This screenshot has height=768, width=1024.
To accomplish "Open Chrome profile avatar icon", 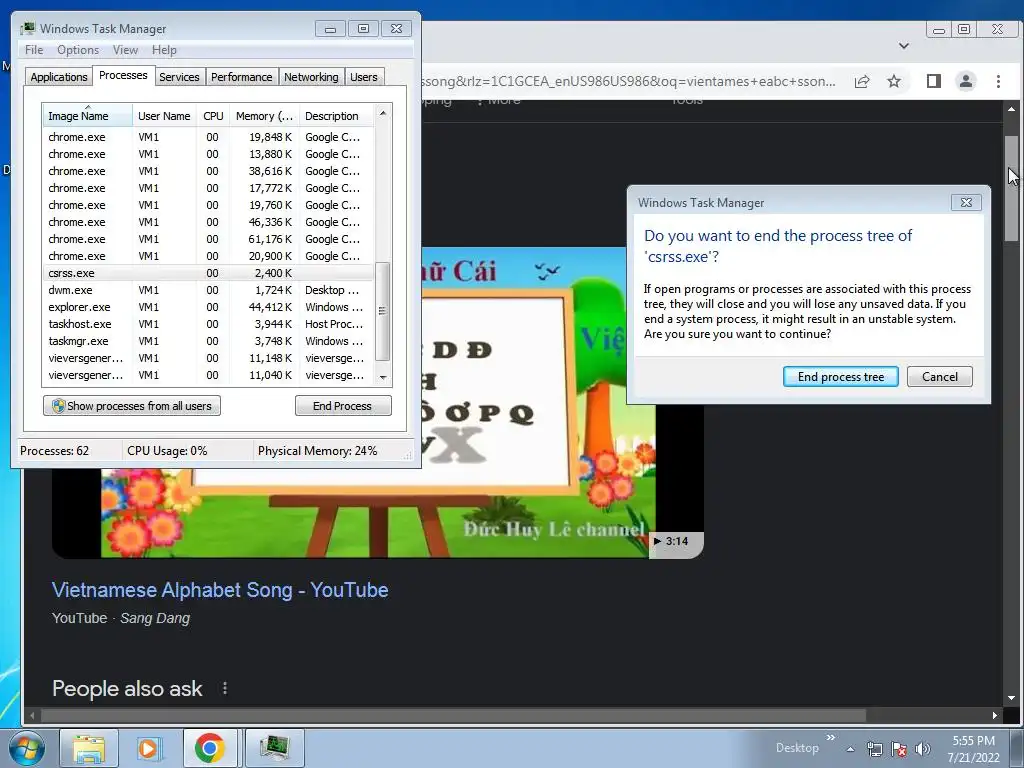I will [965, 81].
